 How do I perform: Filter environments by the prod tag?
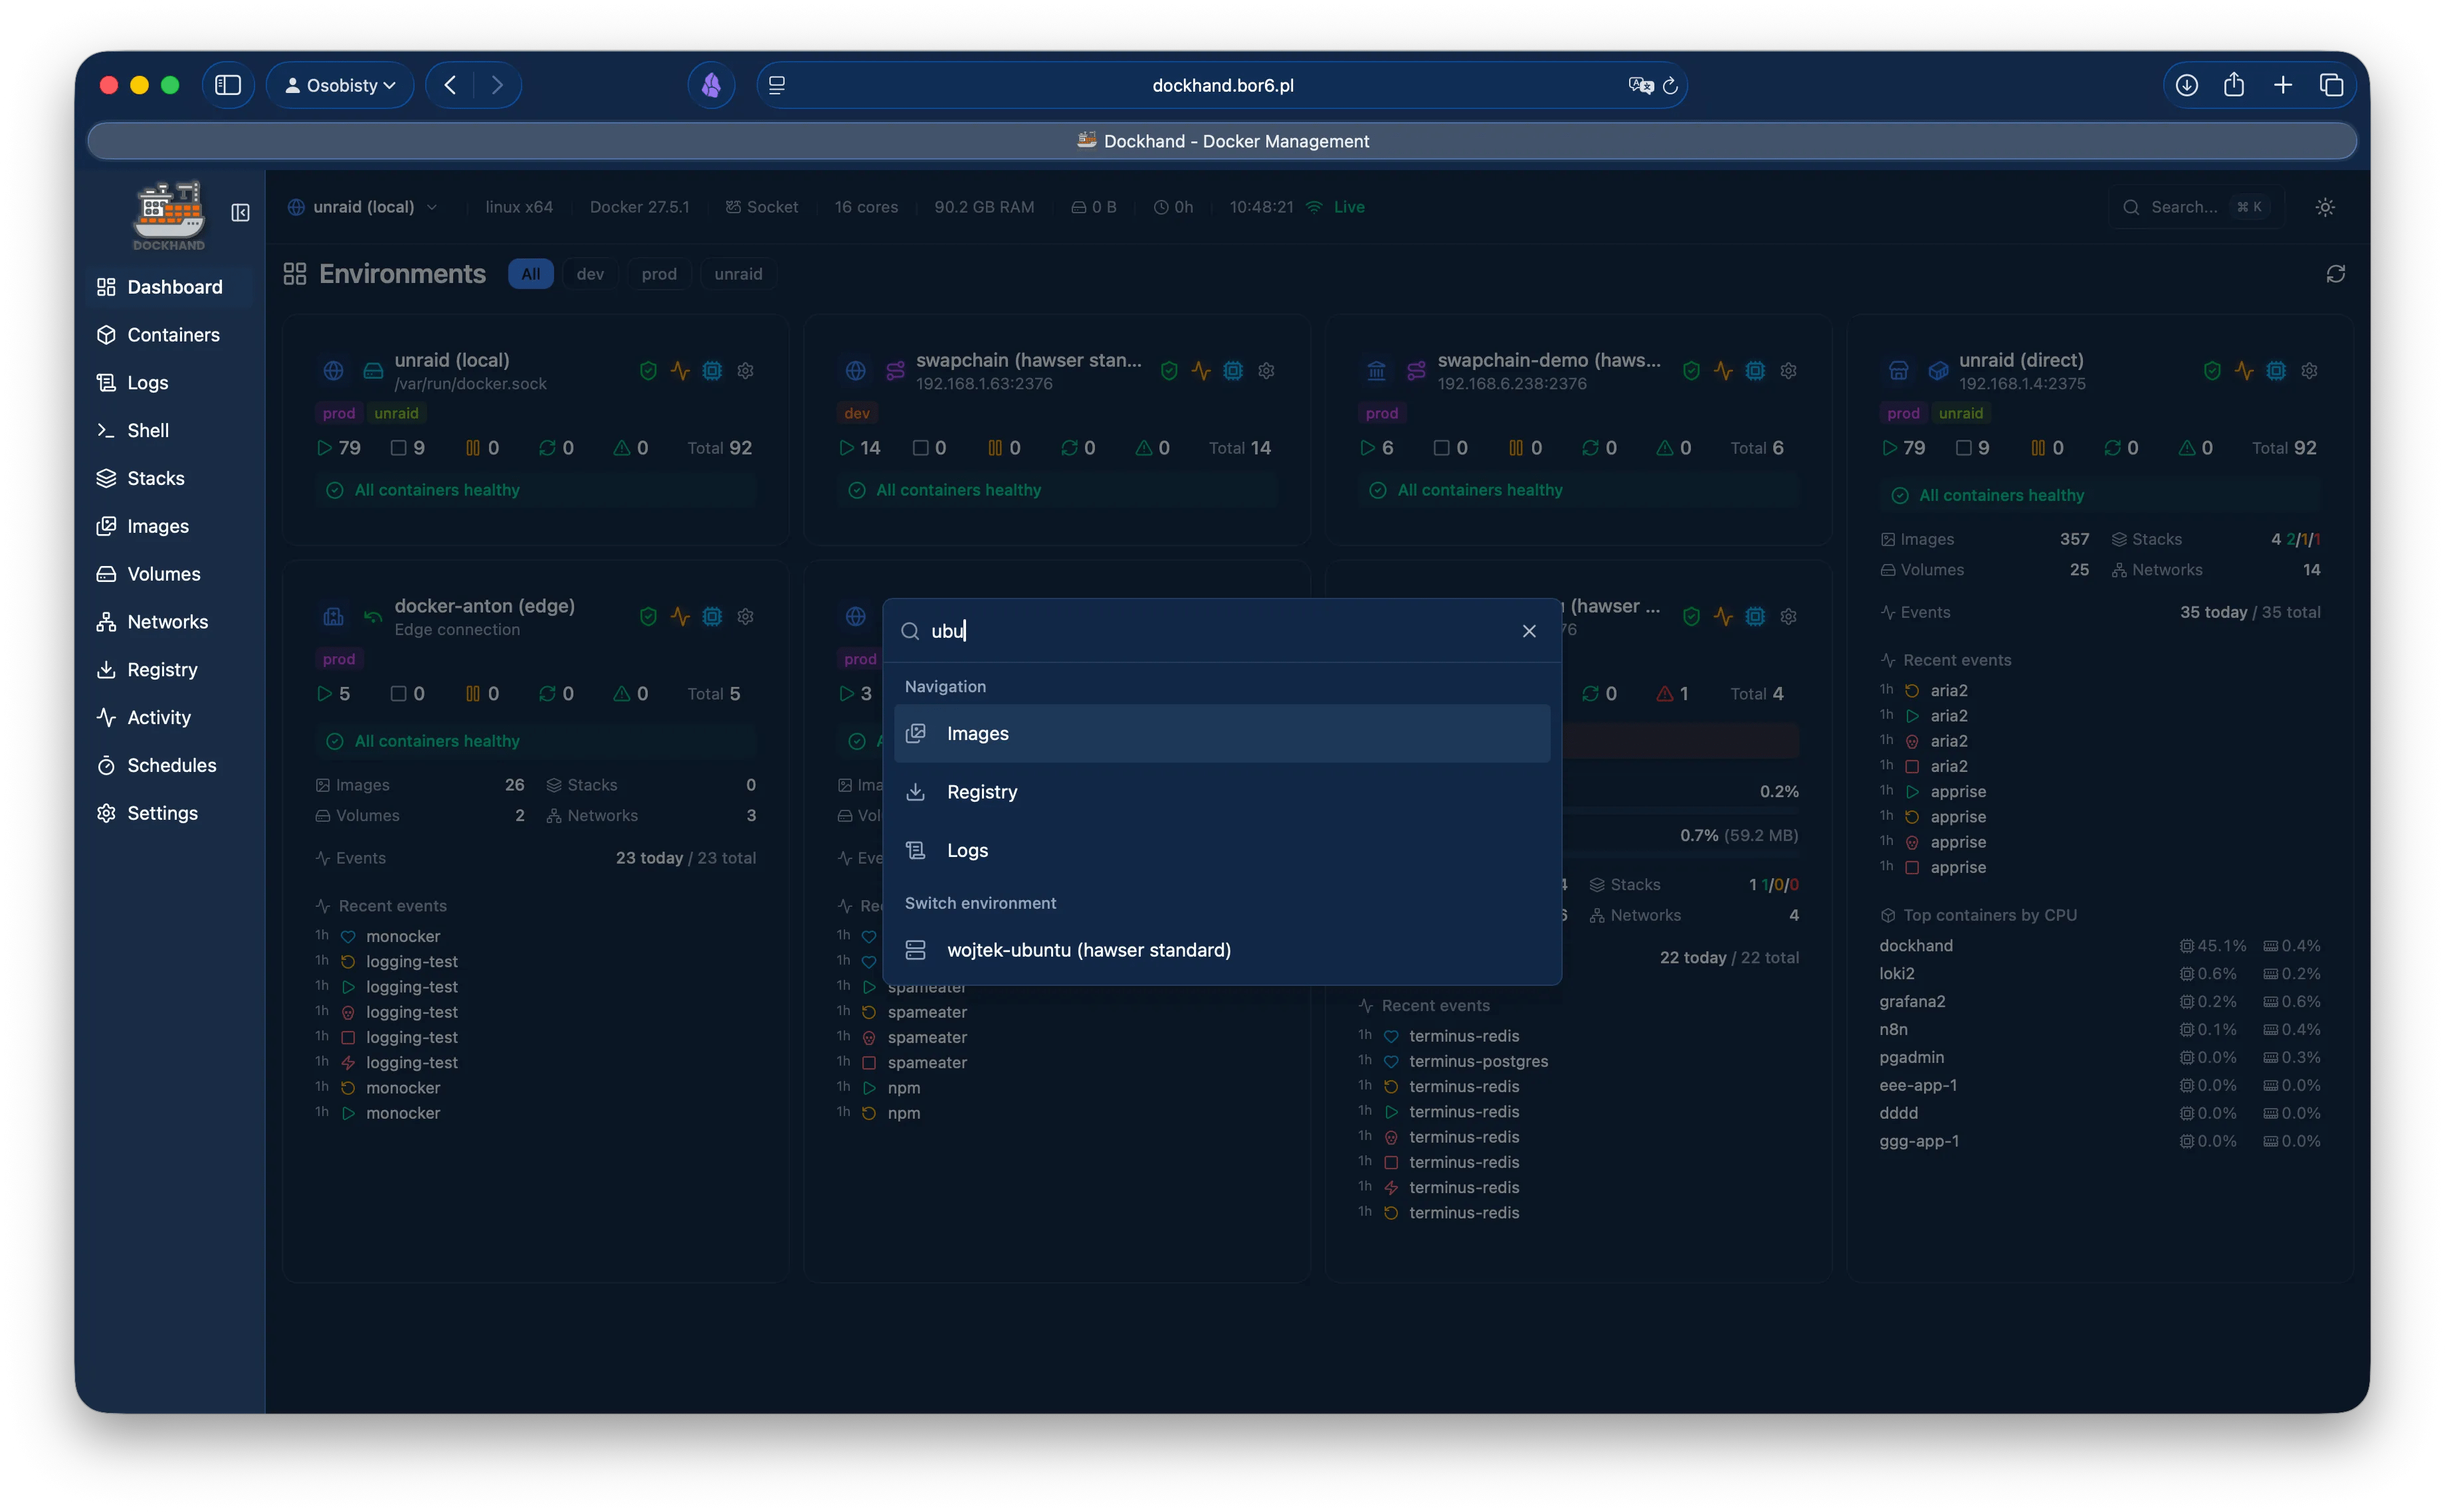click(658, 274)
